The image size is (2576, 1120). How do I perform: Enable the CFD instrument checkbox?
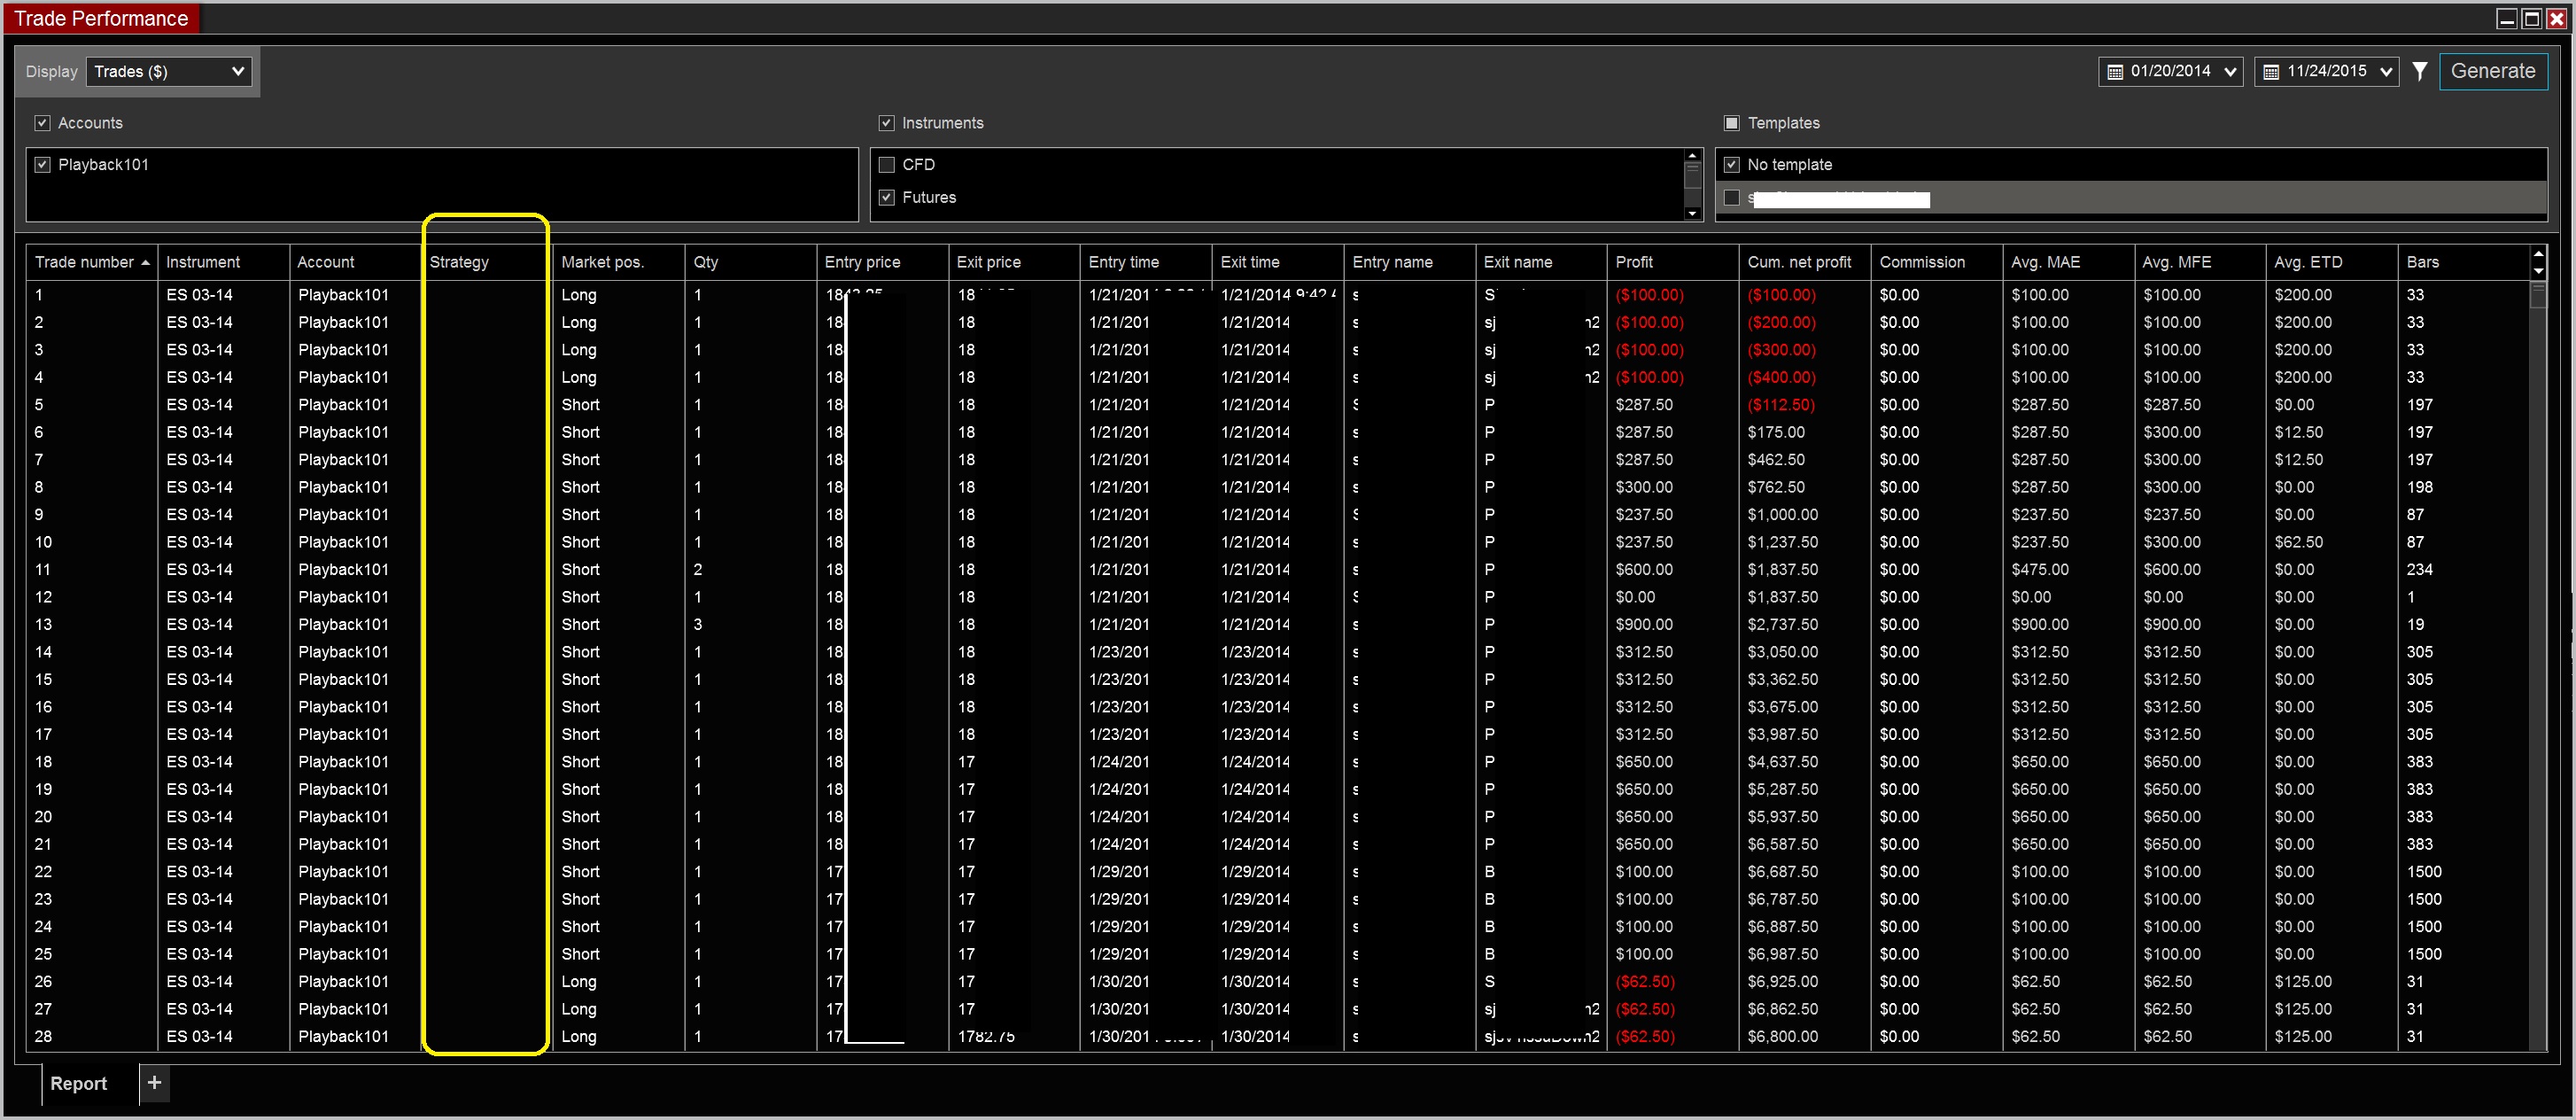(x=886, y=164)
